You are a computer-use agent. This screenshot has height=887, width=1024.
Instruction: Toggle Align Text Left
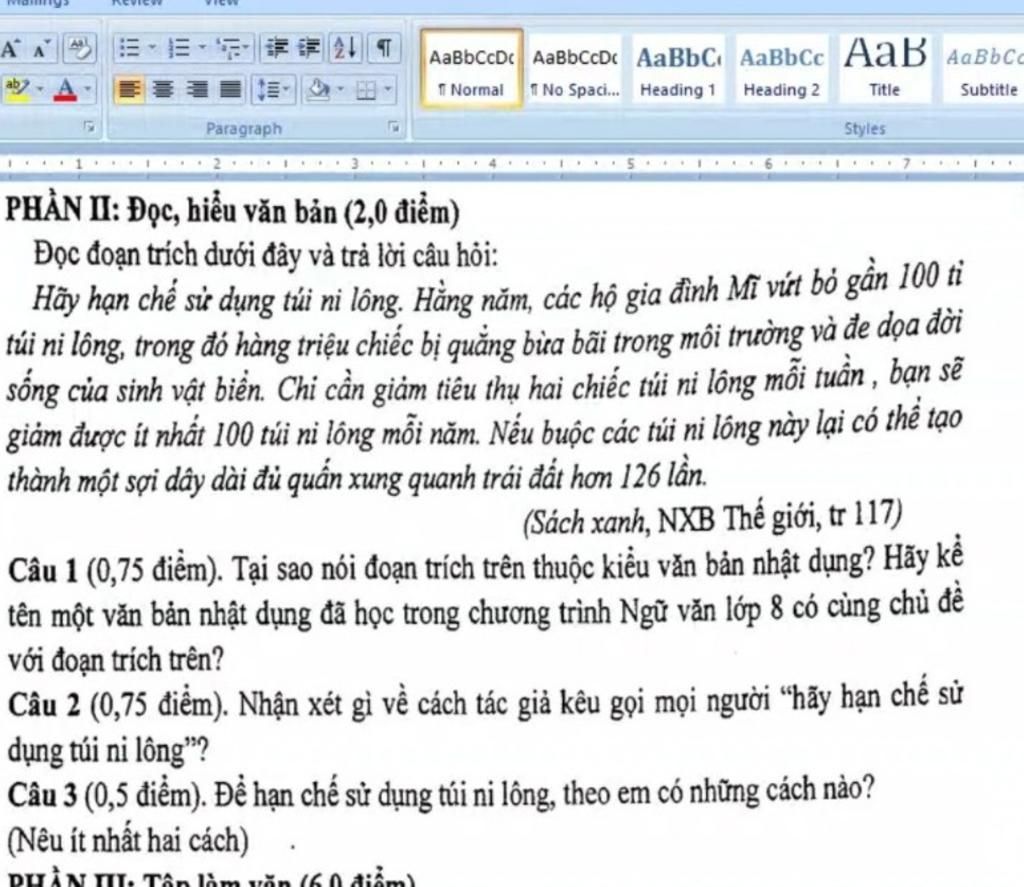[130, 89]
